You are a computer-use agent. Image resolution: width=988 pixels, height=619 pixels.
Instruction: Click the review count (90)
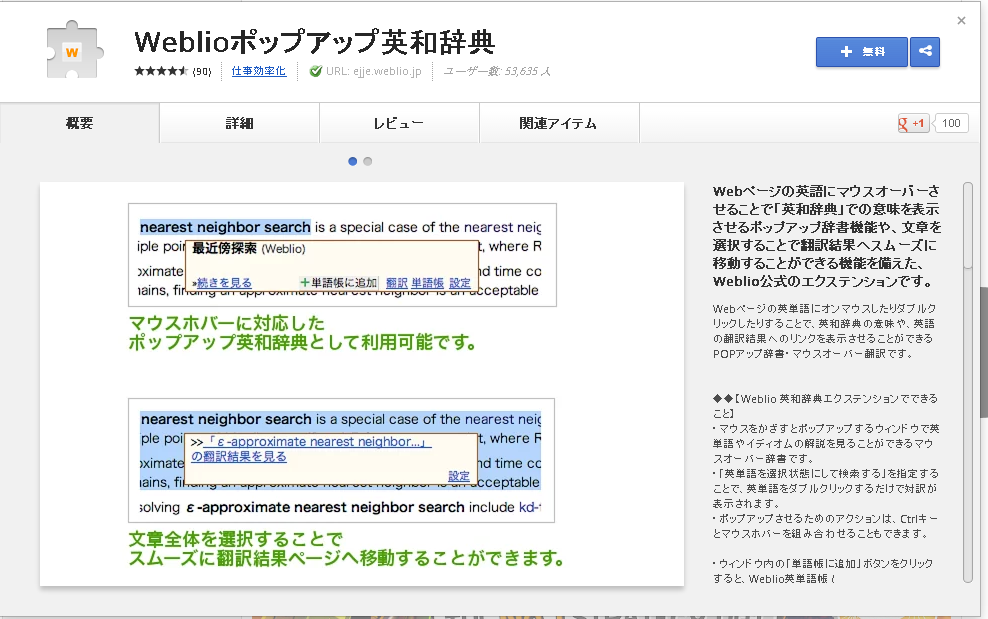pos(202,71)
